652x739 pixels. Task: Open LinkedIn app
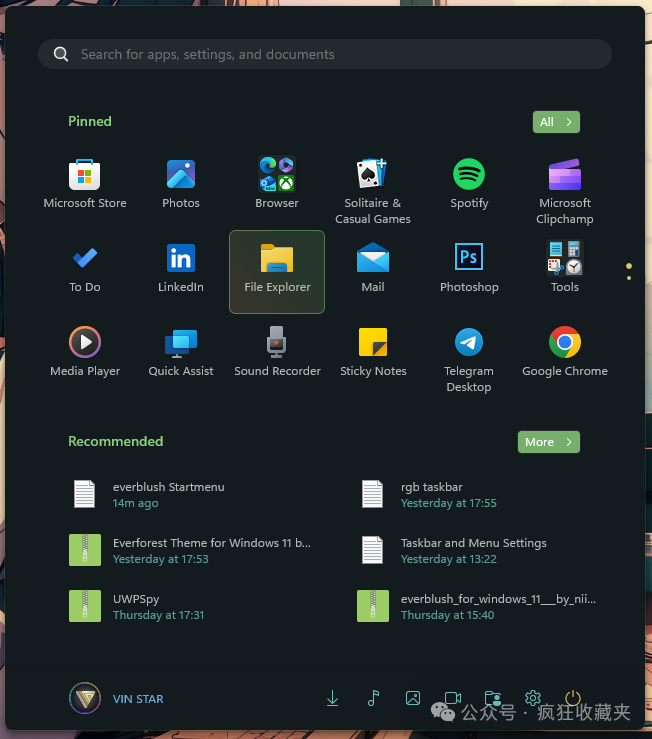[181, 269]
